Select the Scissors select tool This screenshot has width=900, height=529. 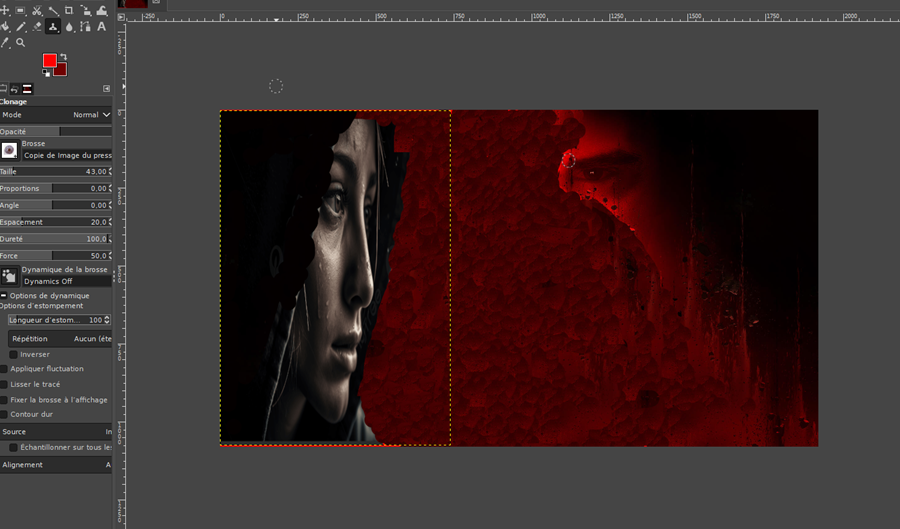tap(37, 11)
